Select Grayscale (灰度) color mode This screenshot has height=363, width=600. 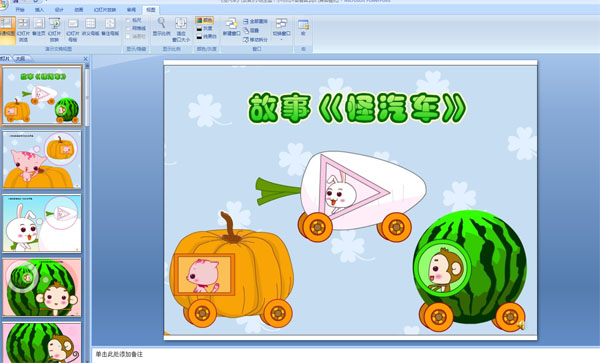(204, 28)
